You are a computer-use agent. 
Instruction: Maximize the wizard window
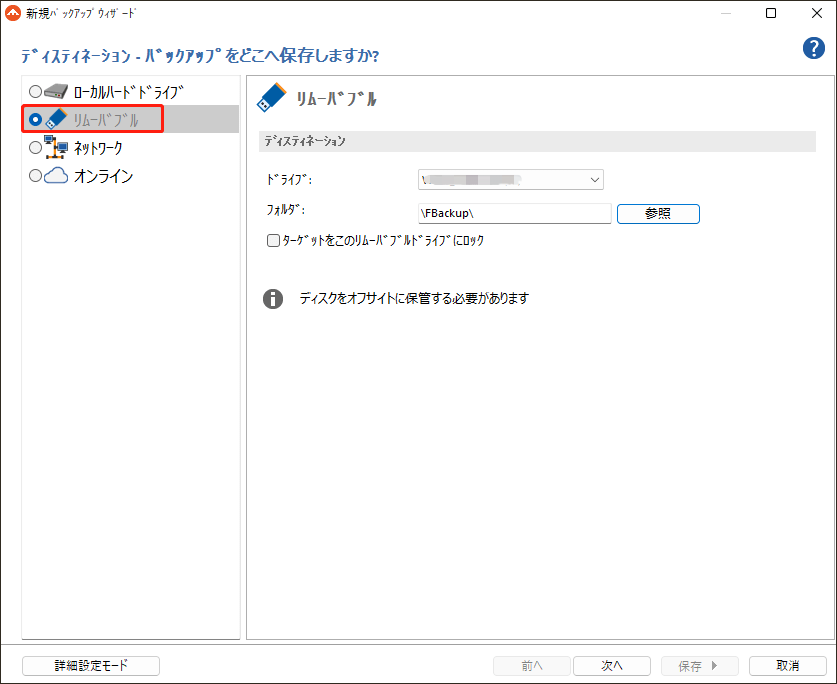[771, 13]
